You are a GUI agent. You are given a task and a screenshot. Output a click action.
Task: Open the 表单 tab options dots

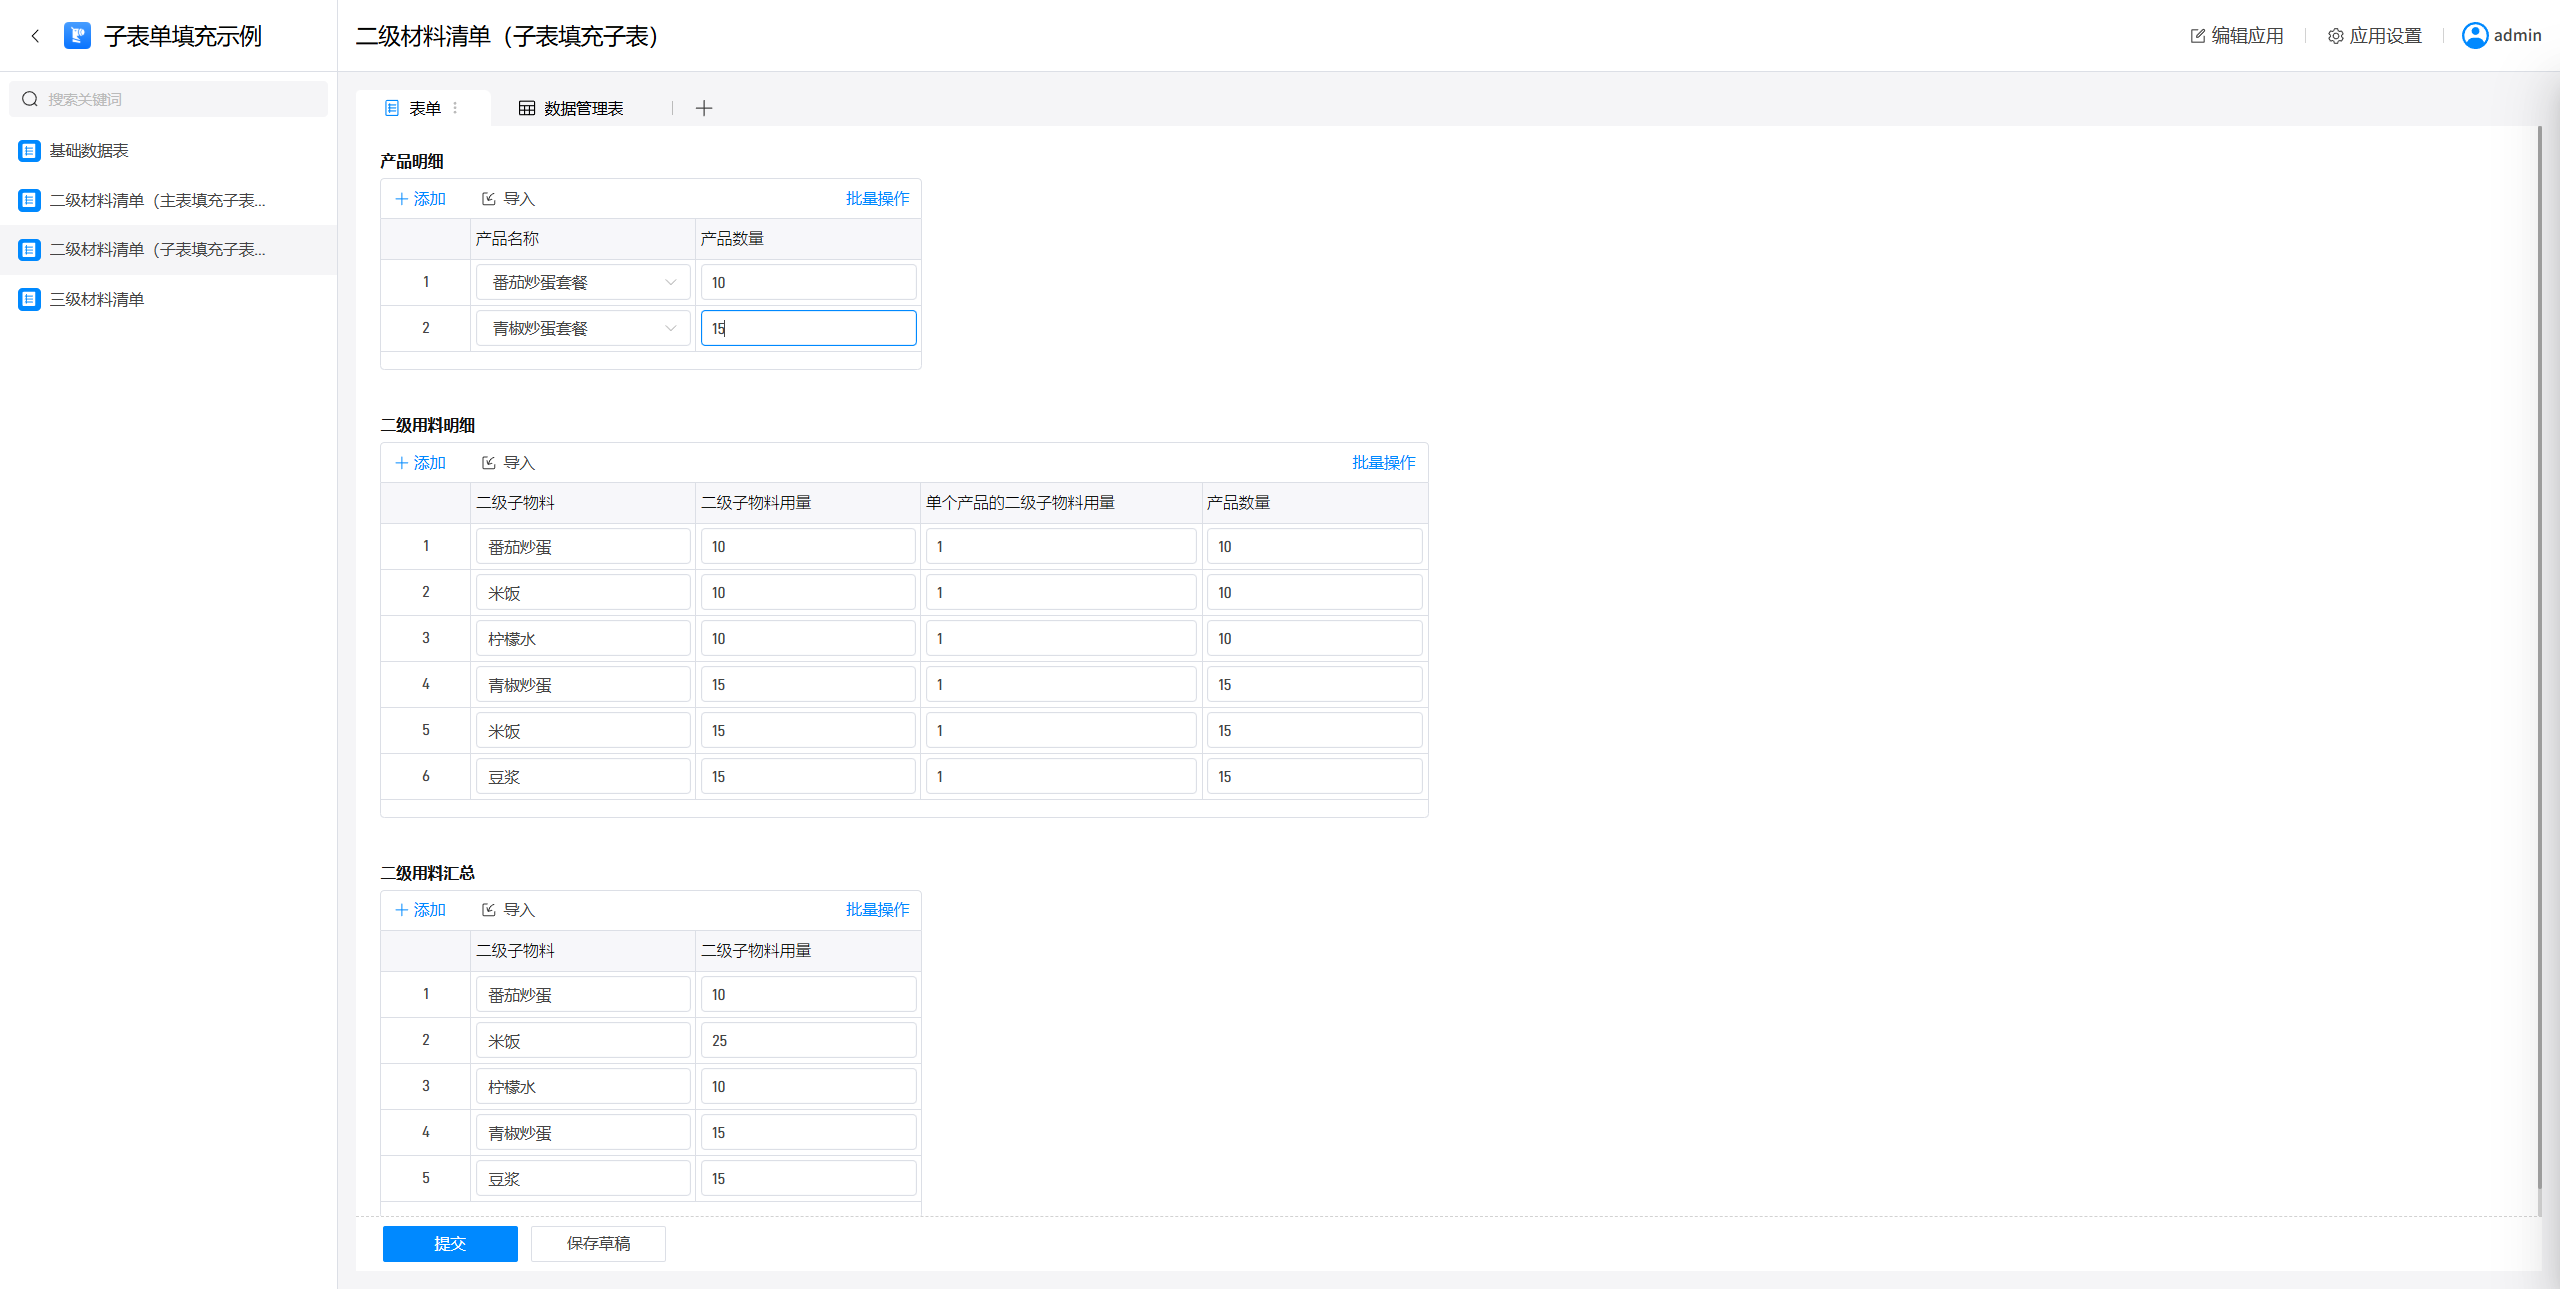coord(456,108)
